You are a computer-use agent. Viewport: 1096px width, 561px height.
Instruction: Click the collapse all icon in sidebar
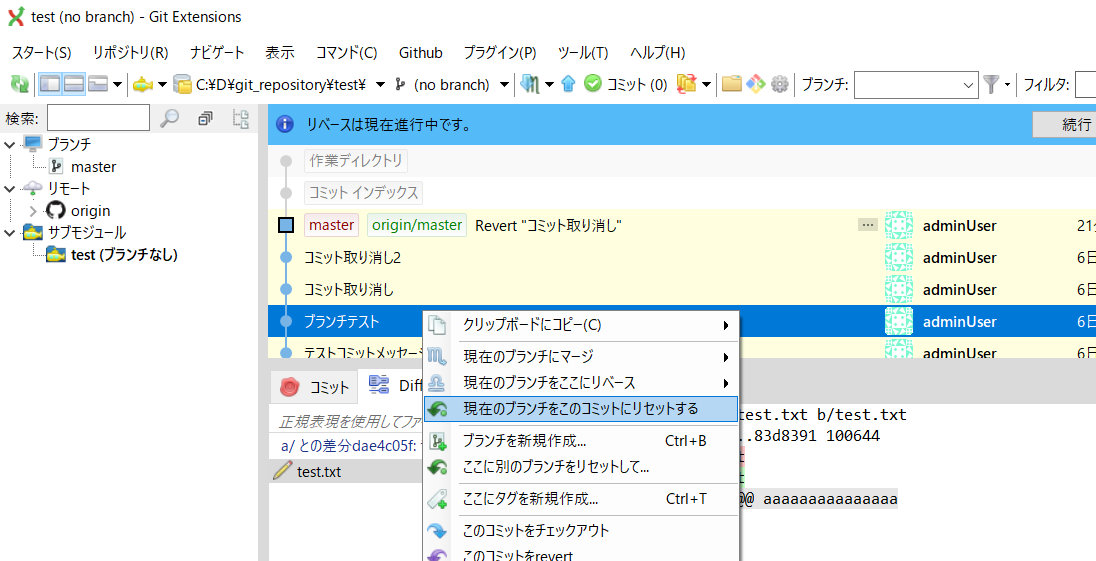coord(205,119)
